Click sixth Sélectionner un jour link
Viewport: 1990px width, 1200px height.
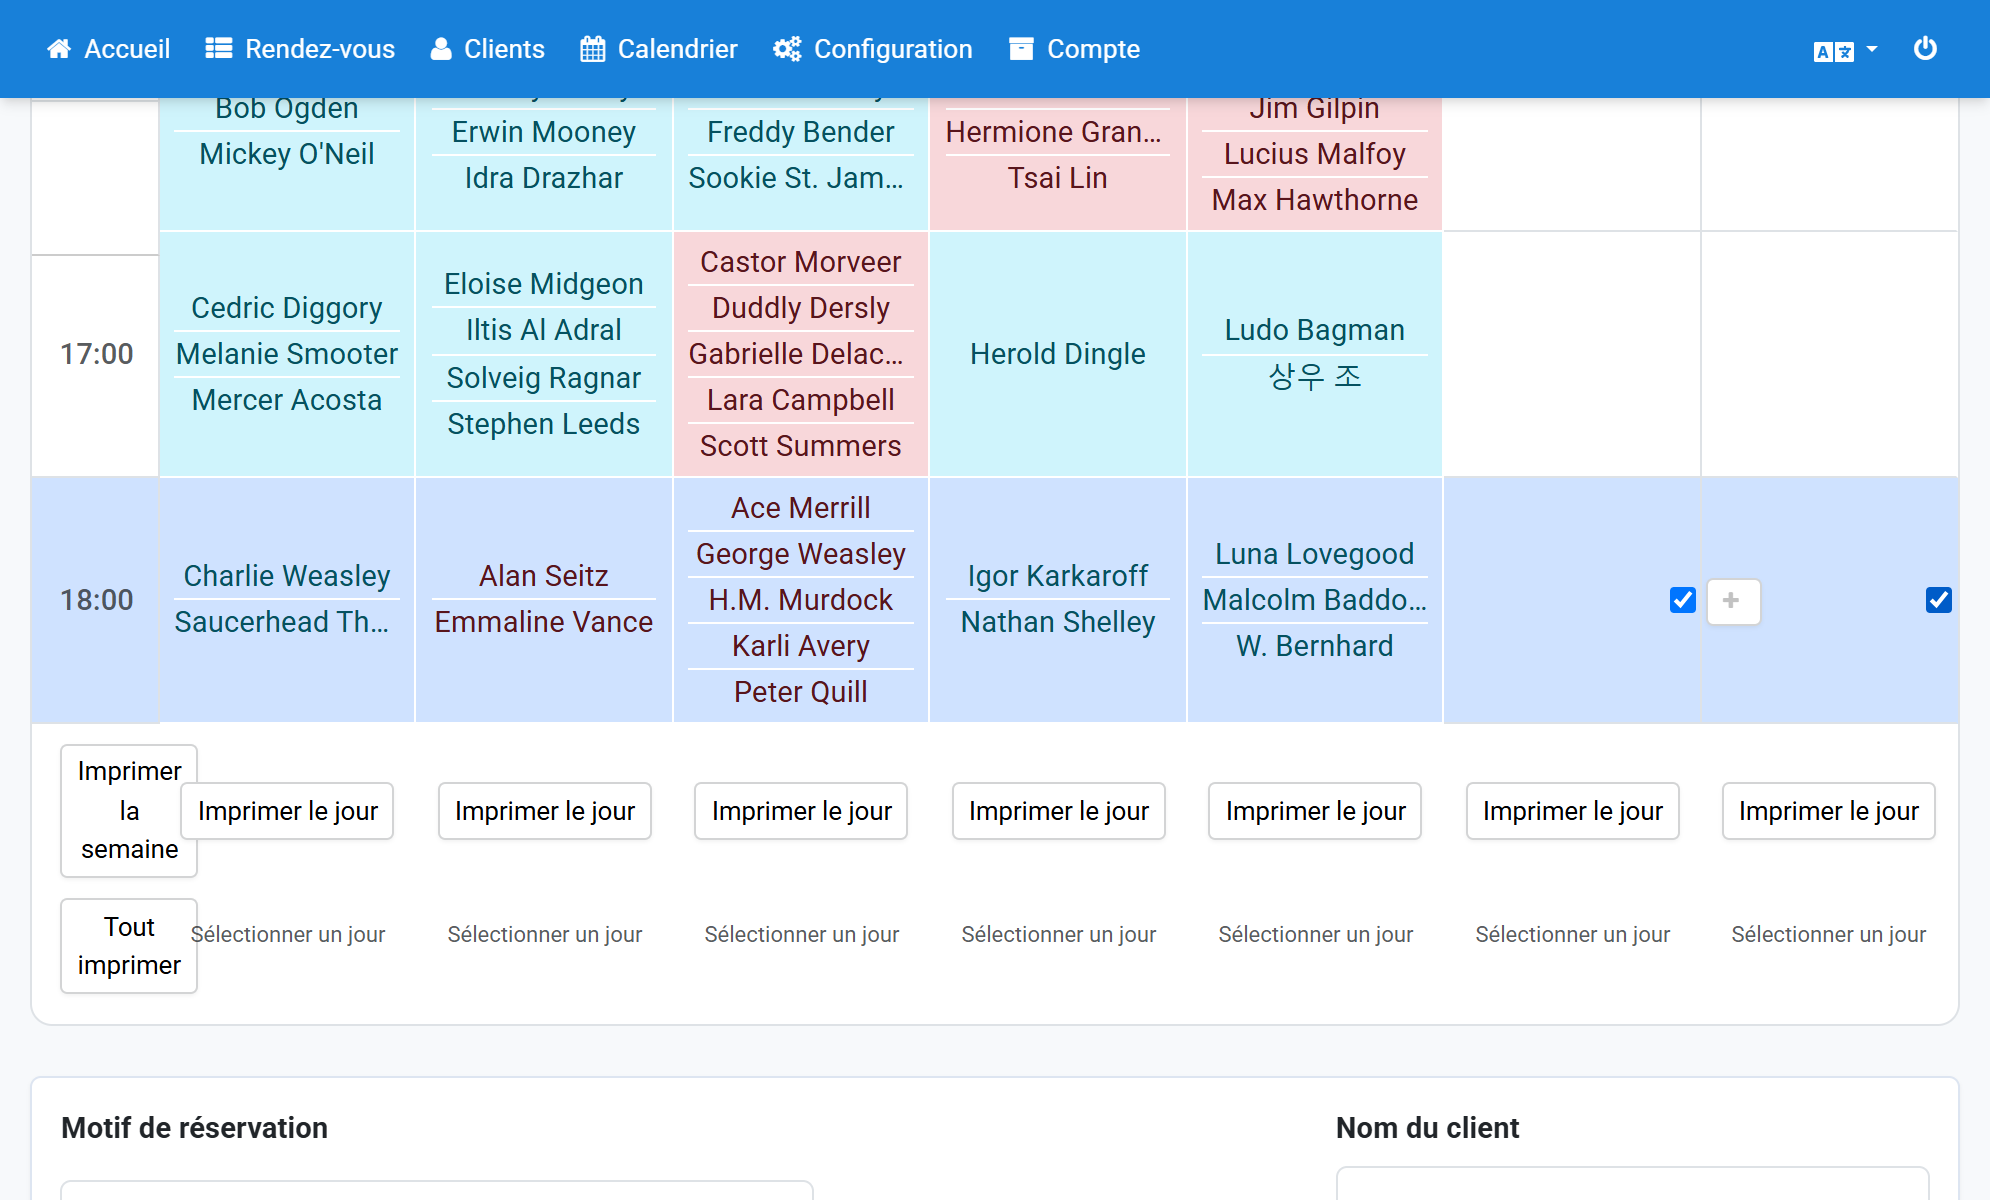point(1573,934)
